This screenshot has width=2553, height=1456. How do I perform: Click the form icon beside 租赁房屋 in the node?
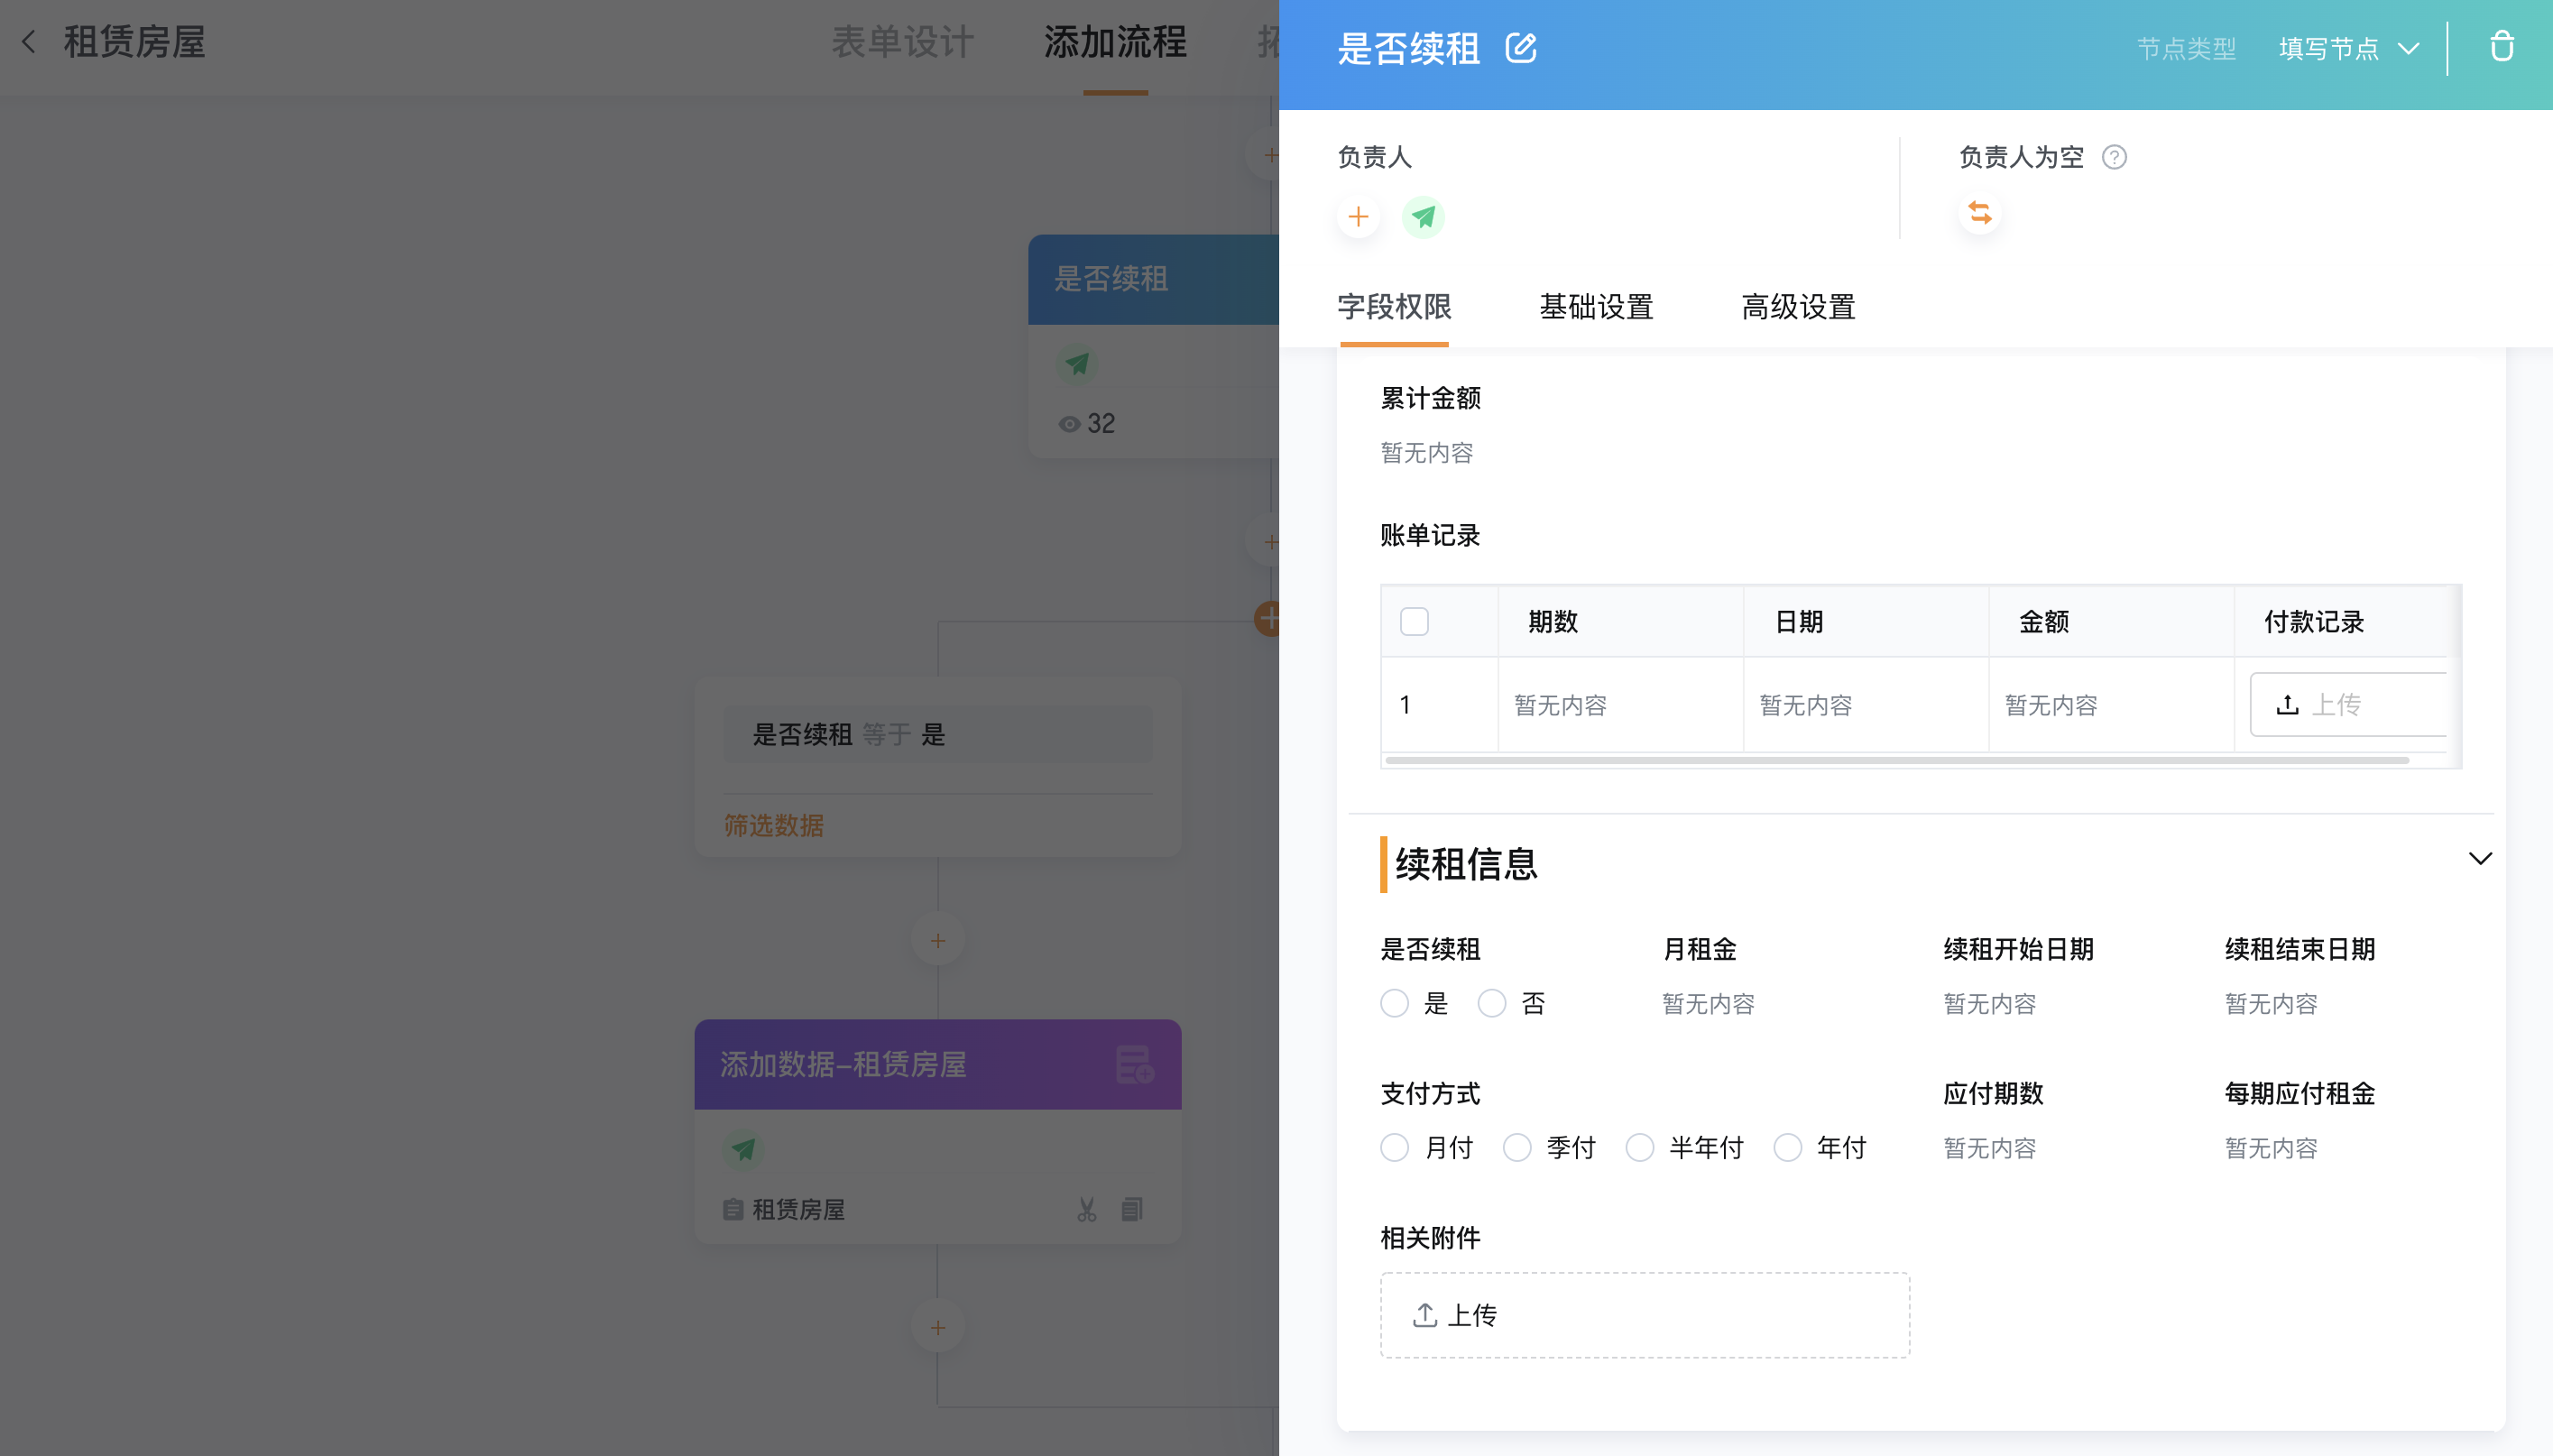tap(733, 1209)
